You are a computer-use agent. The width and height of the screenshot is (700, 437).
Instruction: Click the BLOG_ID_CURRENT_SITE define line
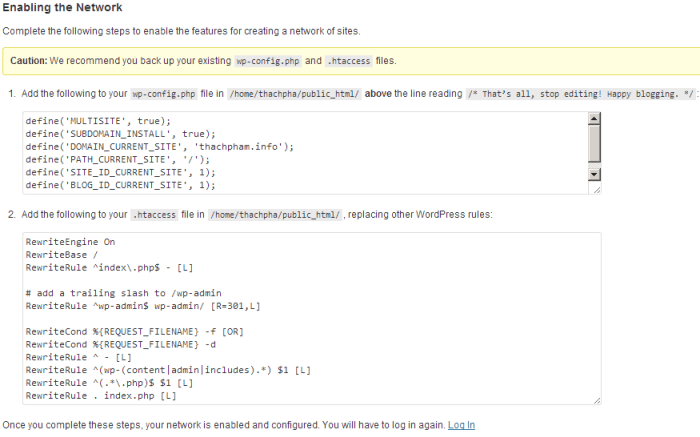tap(121, 185)
